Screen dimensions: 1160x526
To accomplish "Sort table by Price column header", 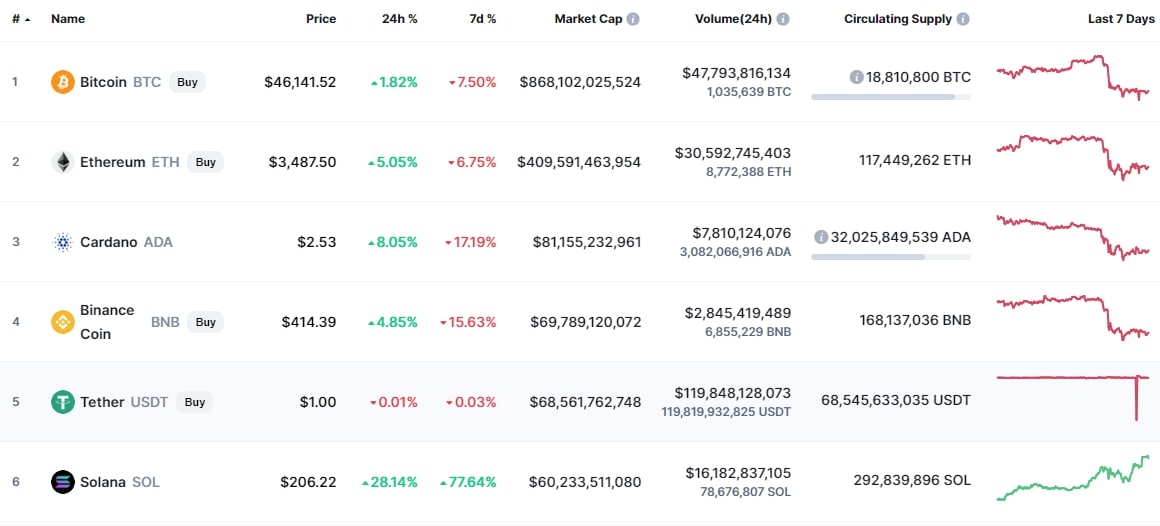I will (x=321, y=19).
